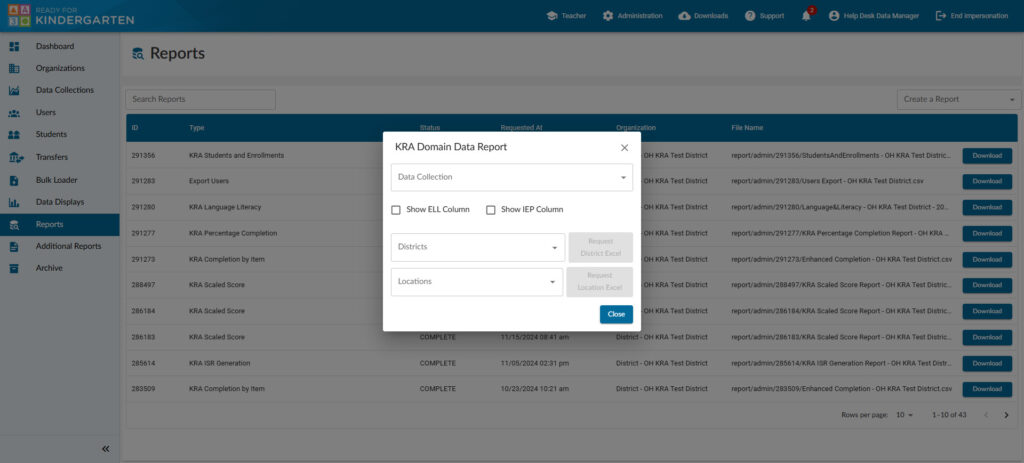The image size is (1024, 463).
Task: Open Organizations in the sidebar
Action: (x=59, y=69)
